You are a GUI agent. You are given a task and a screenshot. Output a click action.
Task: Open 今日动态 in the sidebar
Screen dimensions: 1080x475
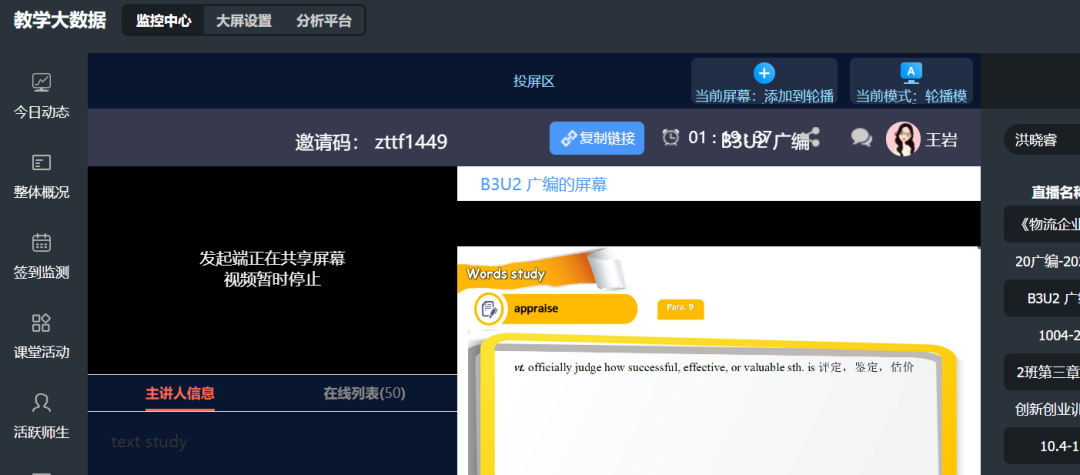[42, 96]
